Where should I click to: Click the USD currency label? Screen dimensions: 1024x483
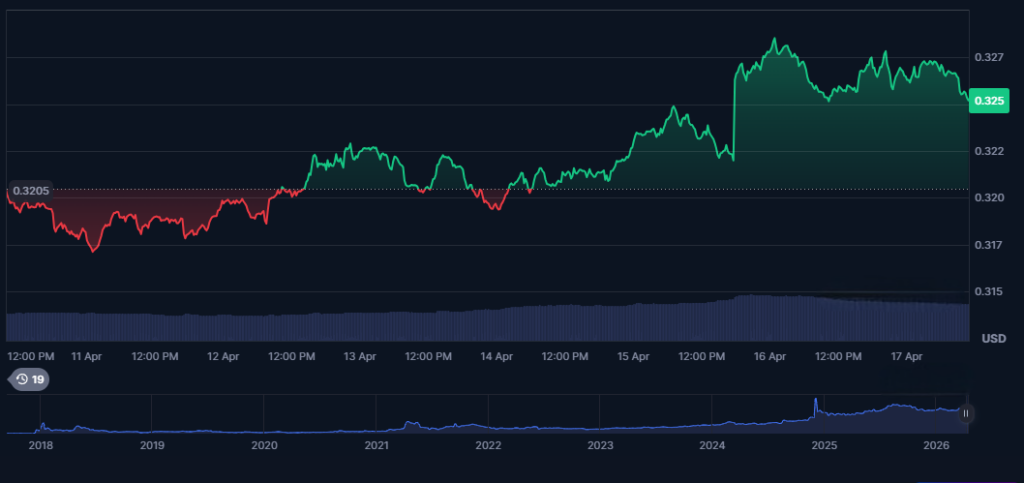pos(993,339)
